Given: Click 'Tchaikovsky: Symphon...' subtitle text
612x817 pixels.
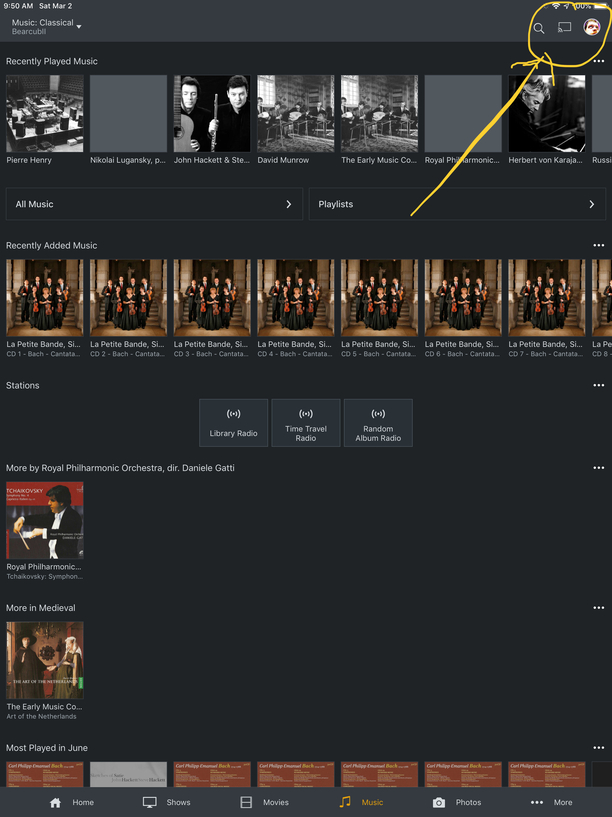Looking at the screenshot, I should click(x=45, y=576).
